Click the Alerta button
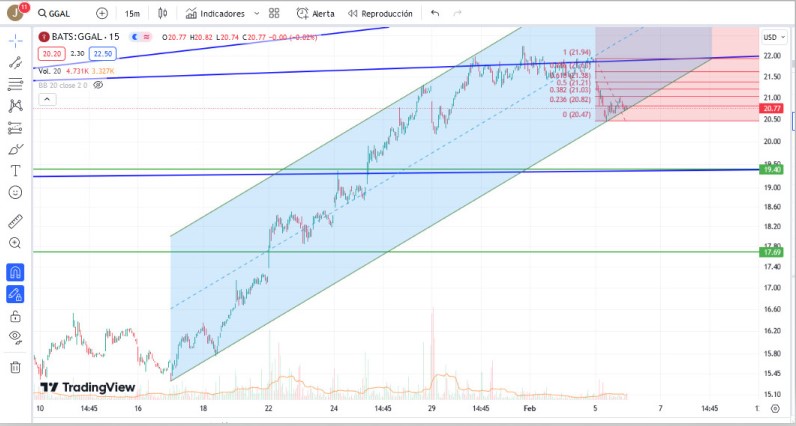This screenshot has width=796, height=426. point(316,14)
